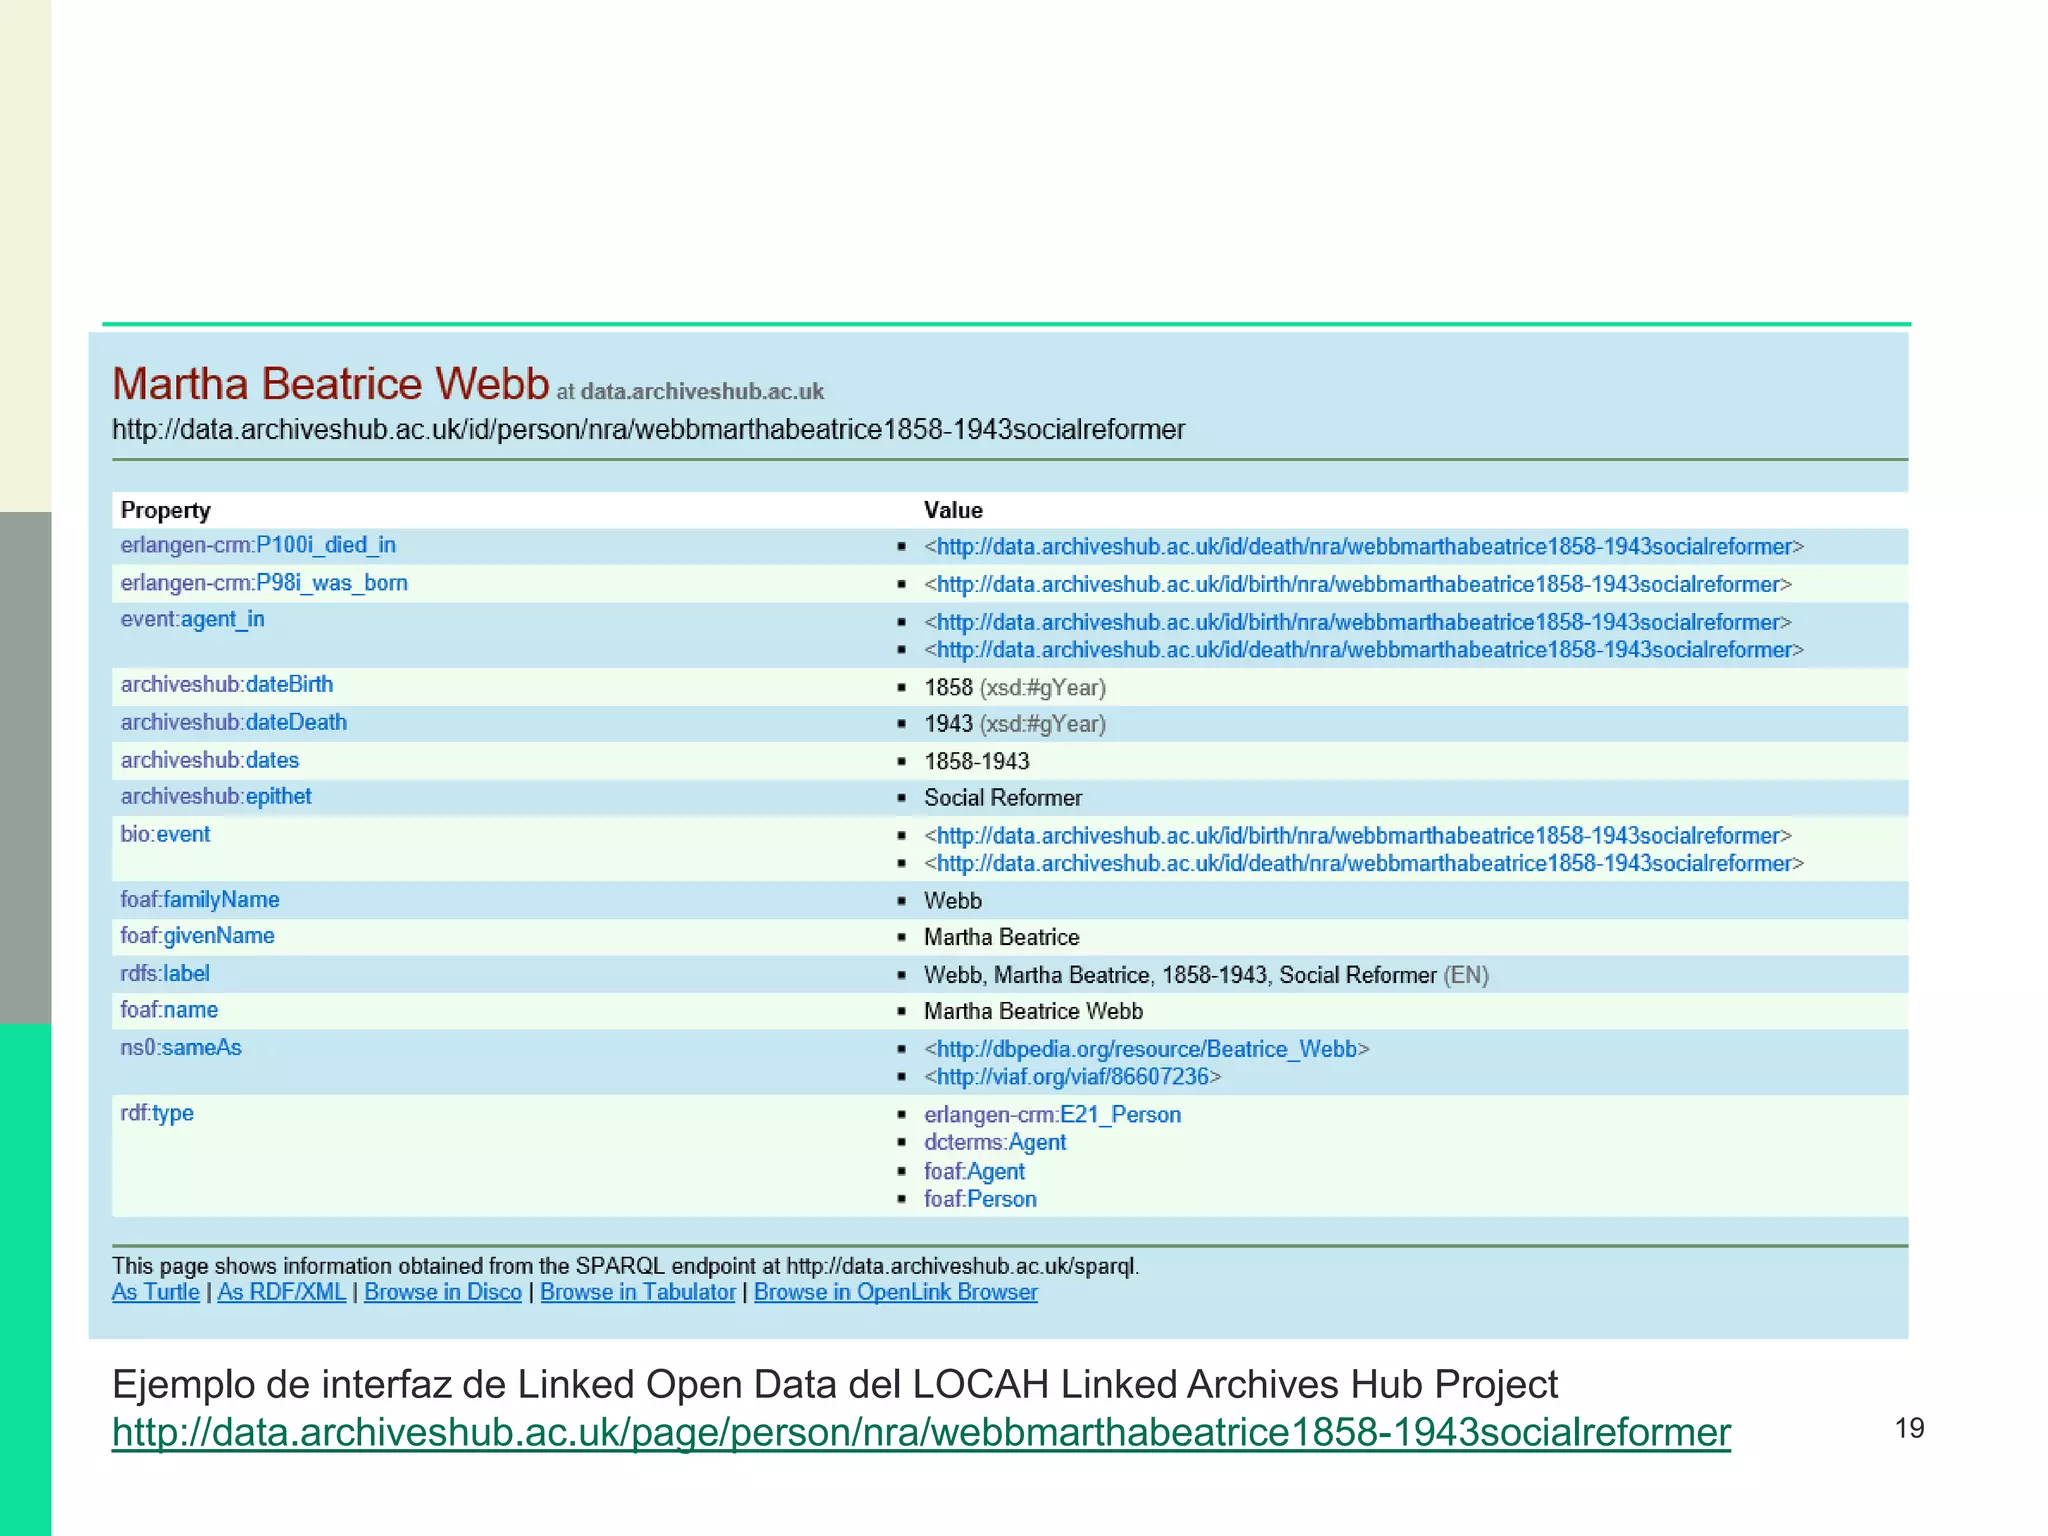Click the slide caption about LOCAH project
This screenshot has width=2048, height=1536.
click(x=835, y=1385)
